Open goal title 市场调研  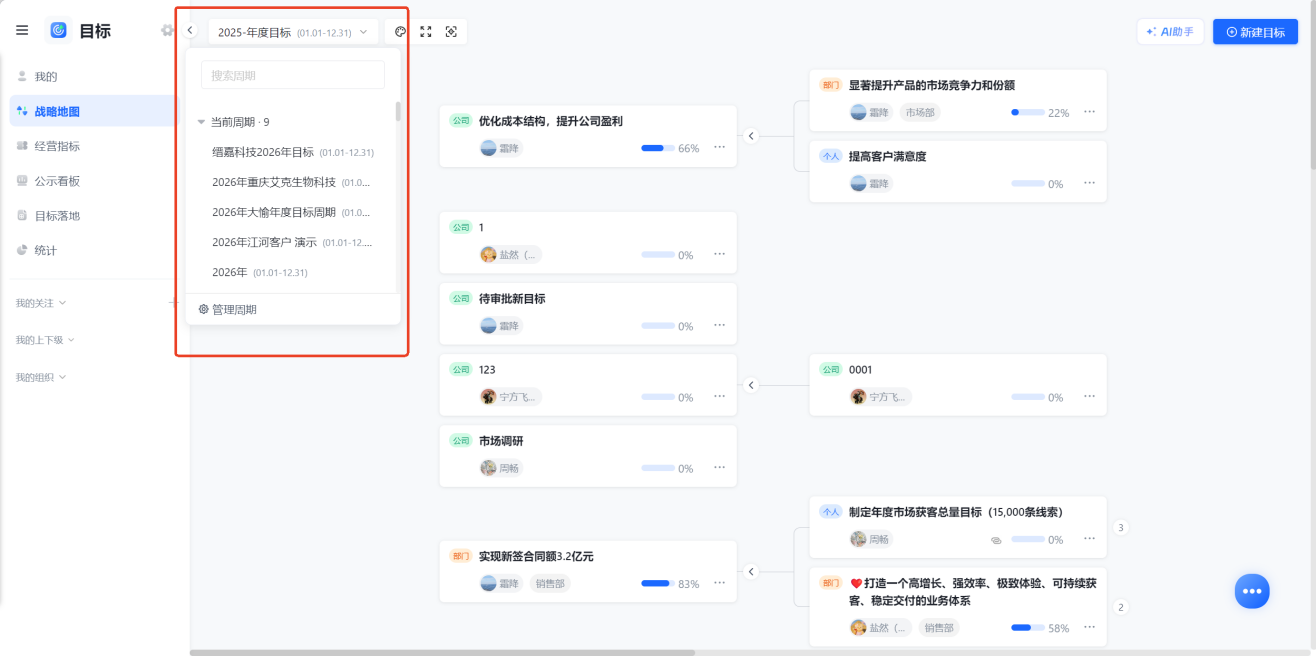point(502,441)
